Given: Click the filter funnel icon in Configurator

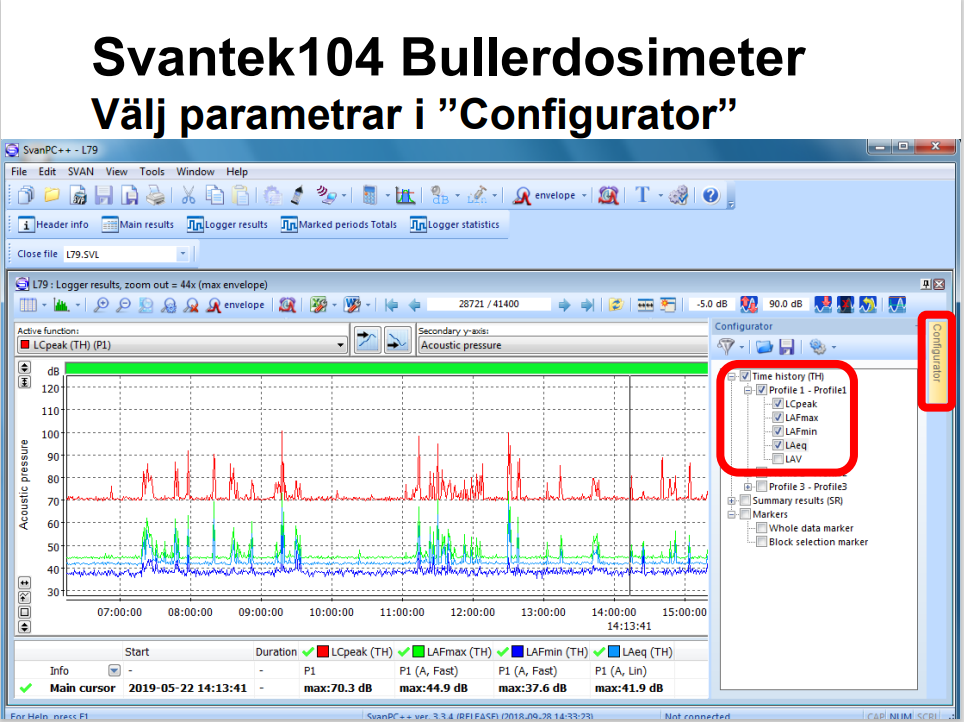Looking at the screenshot, I should coord(727,346).
